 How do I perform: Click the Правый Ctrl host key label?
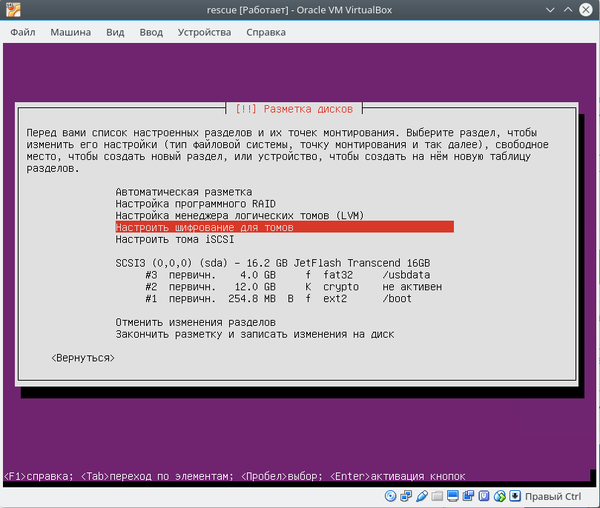click(x=553, y=496)
